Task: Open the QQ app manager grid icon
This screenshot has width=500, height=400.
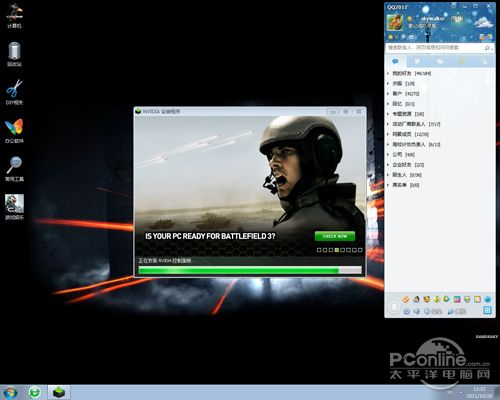Action: (487, 311)
